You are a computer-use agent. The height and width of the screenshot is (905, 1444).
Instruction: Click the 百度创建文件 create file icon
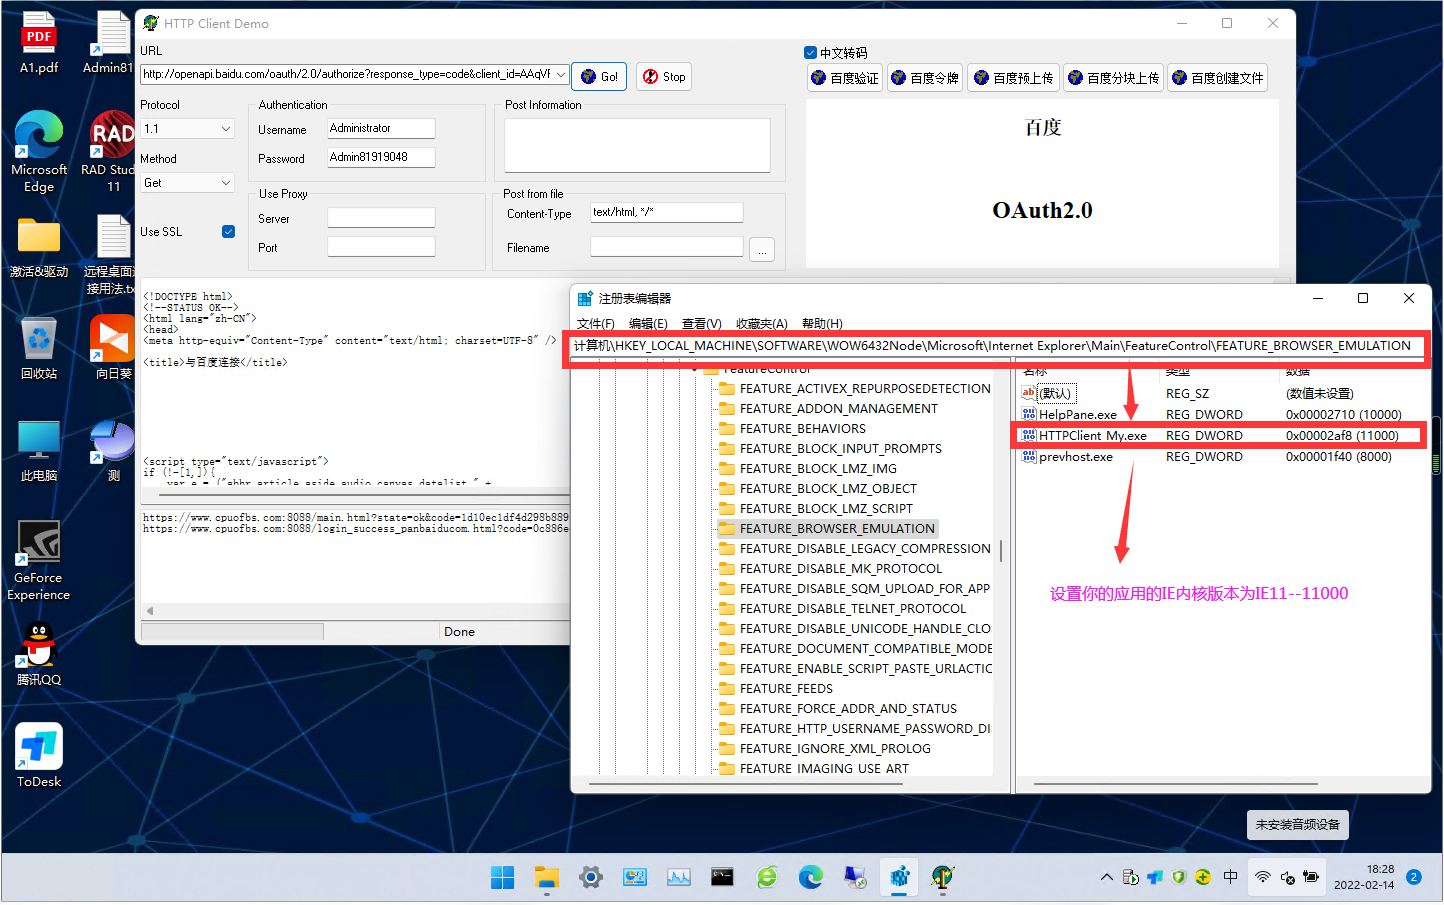click(1217, 77)
